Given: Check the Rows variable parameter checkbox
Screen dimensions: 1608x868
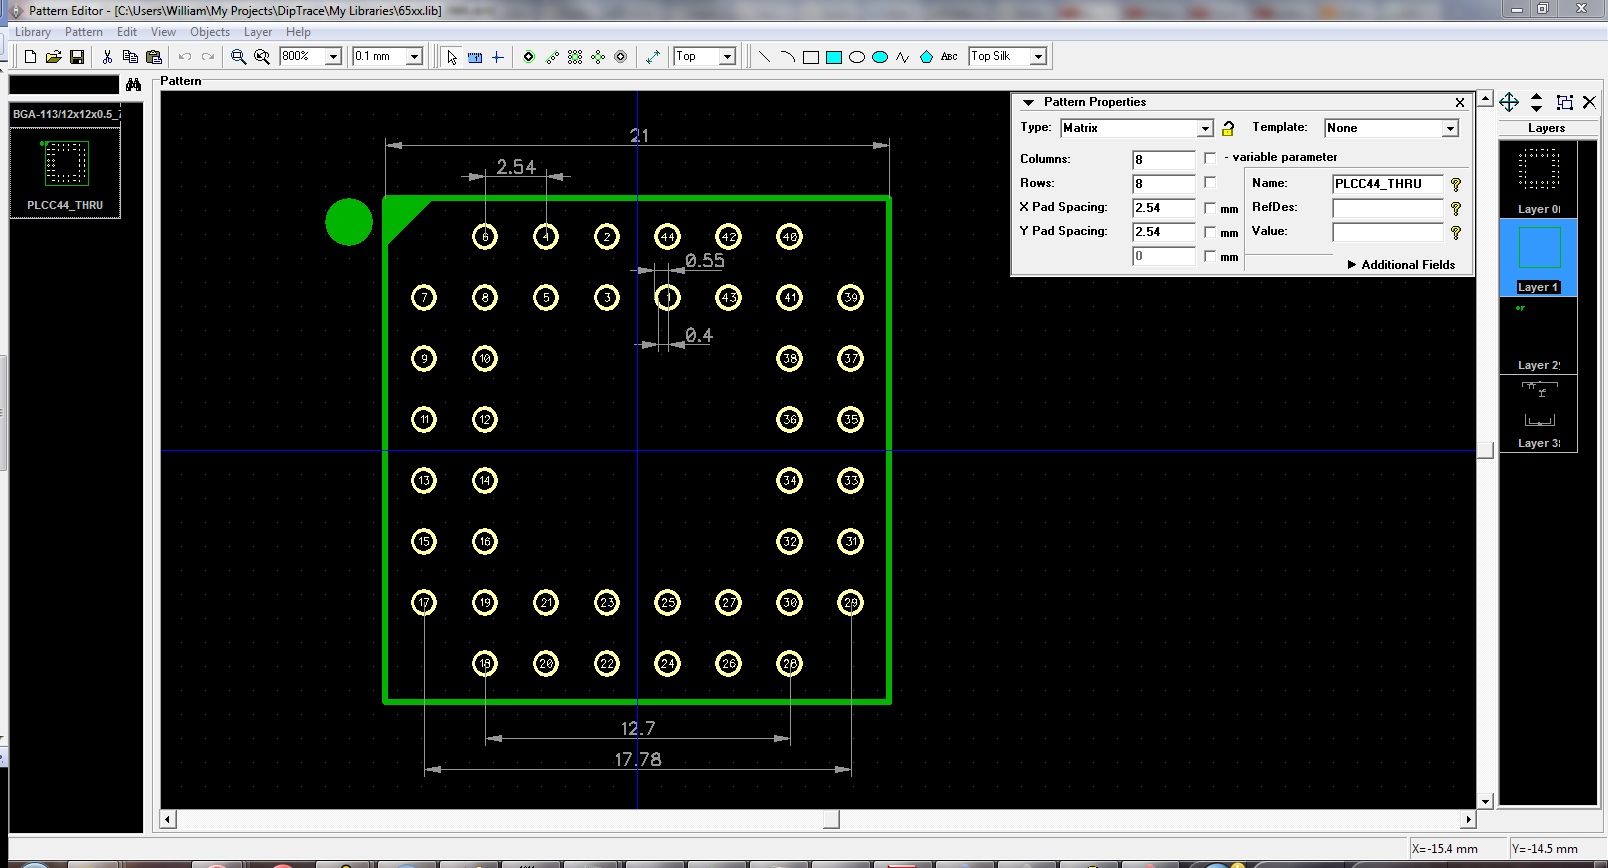Looking at the screenshot, I should click(1210, 183).
